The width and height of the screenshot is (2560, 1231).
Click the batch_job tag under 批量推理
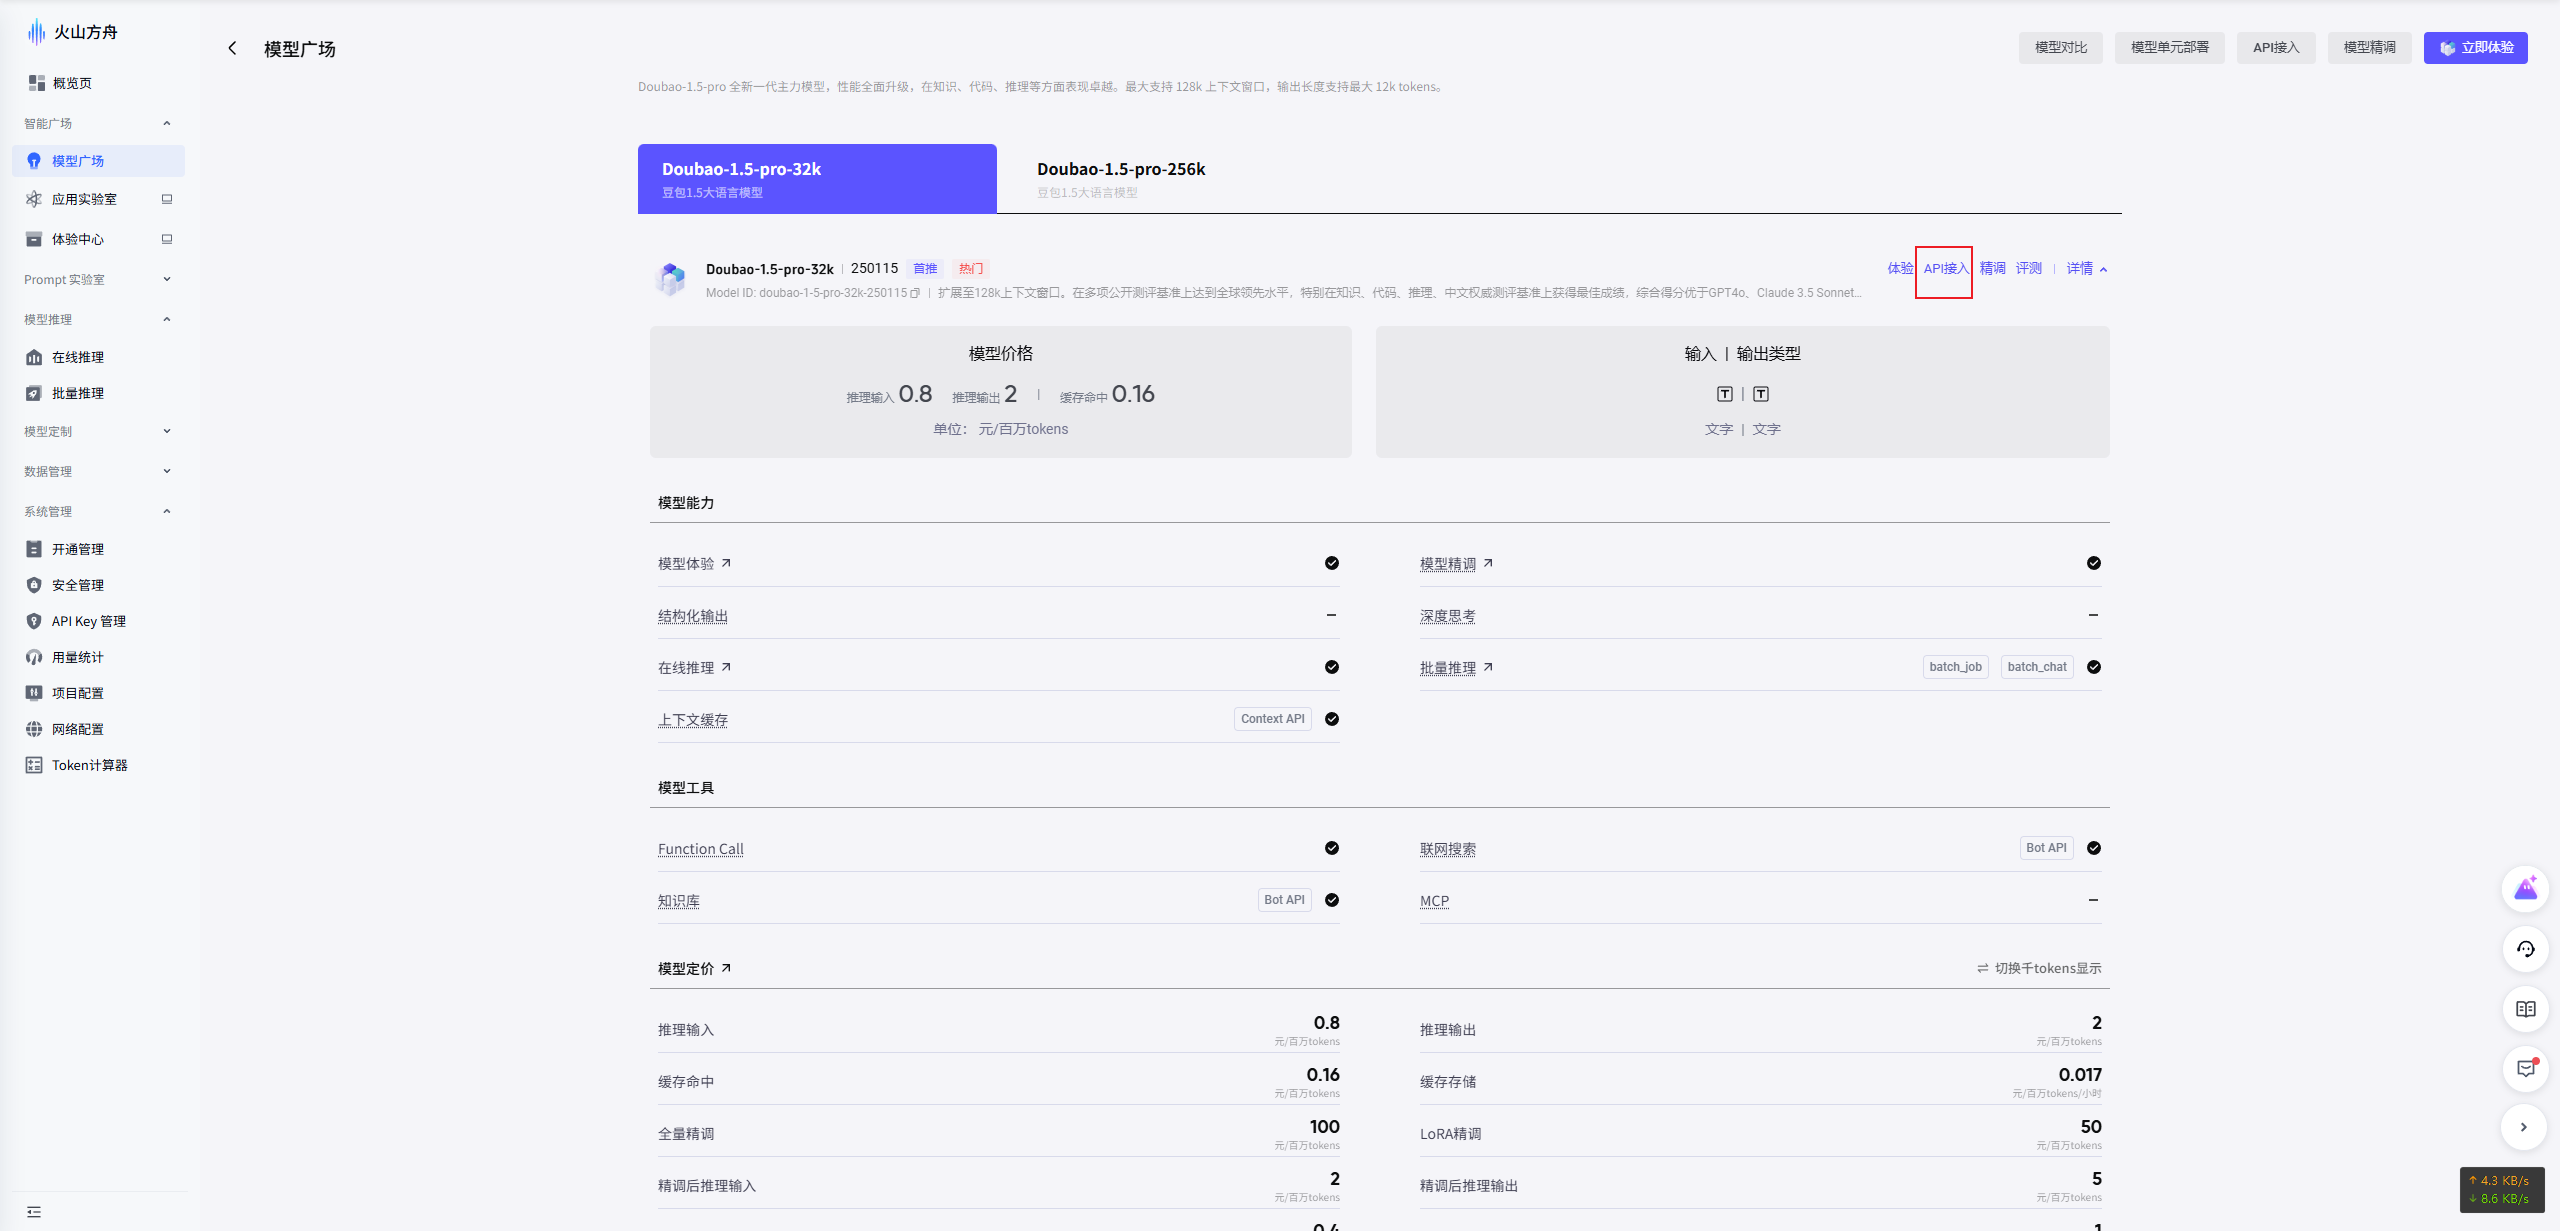click(1955, 667)
